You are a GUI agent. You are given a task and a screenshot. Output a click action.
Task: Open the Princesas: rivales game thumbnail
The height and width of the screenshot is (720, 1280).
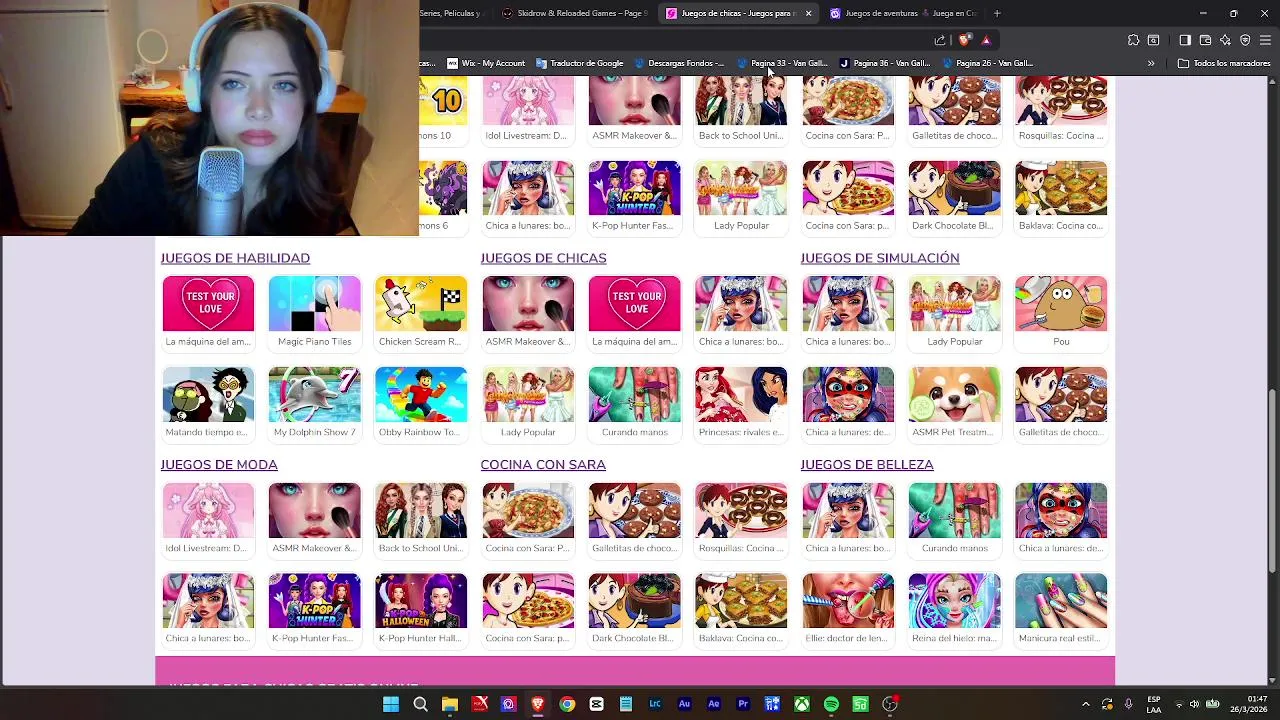coord(741,395)
